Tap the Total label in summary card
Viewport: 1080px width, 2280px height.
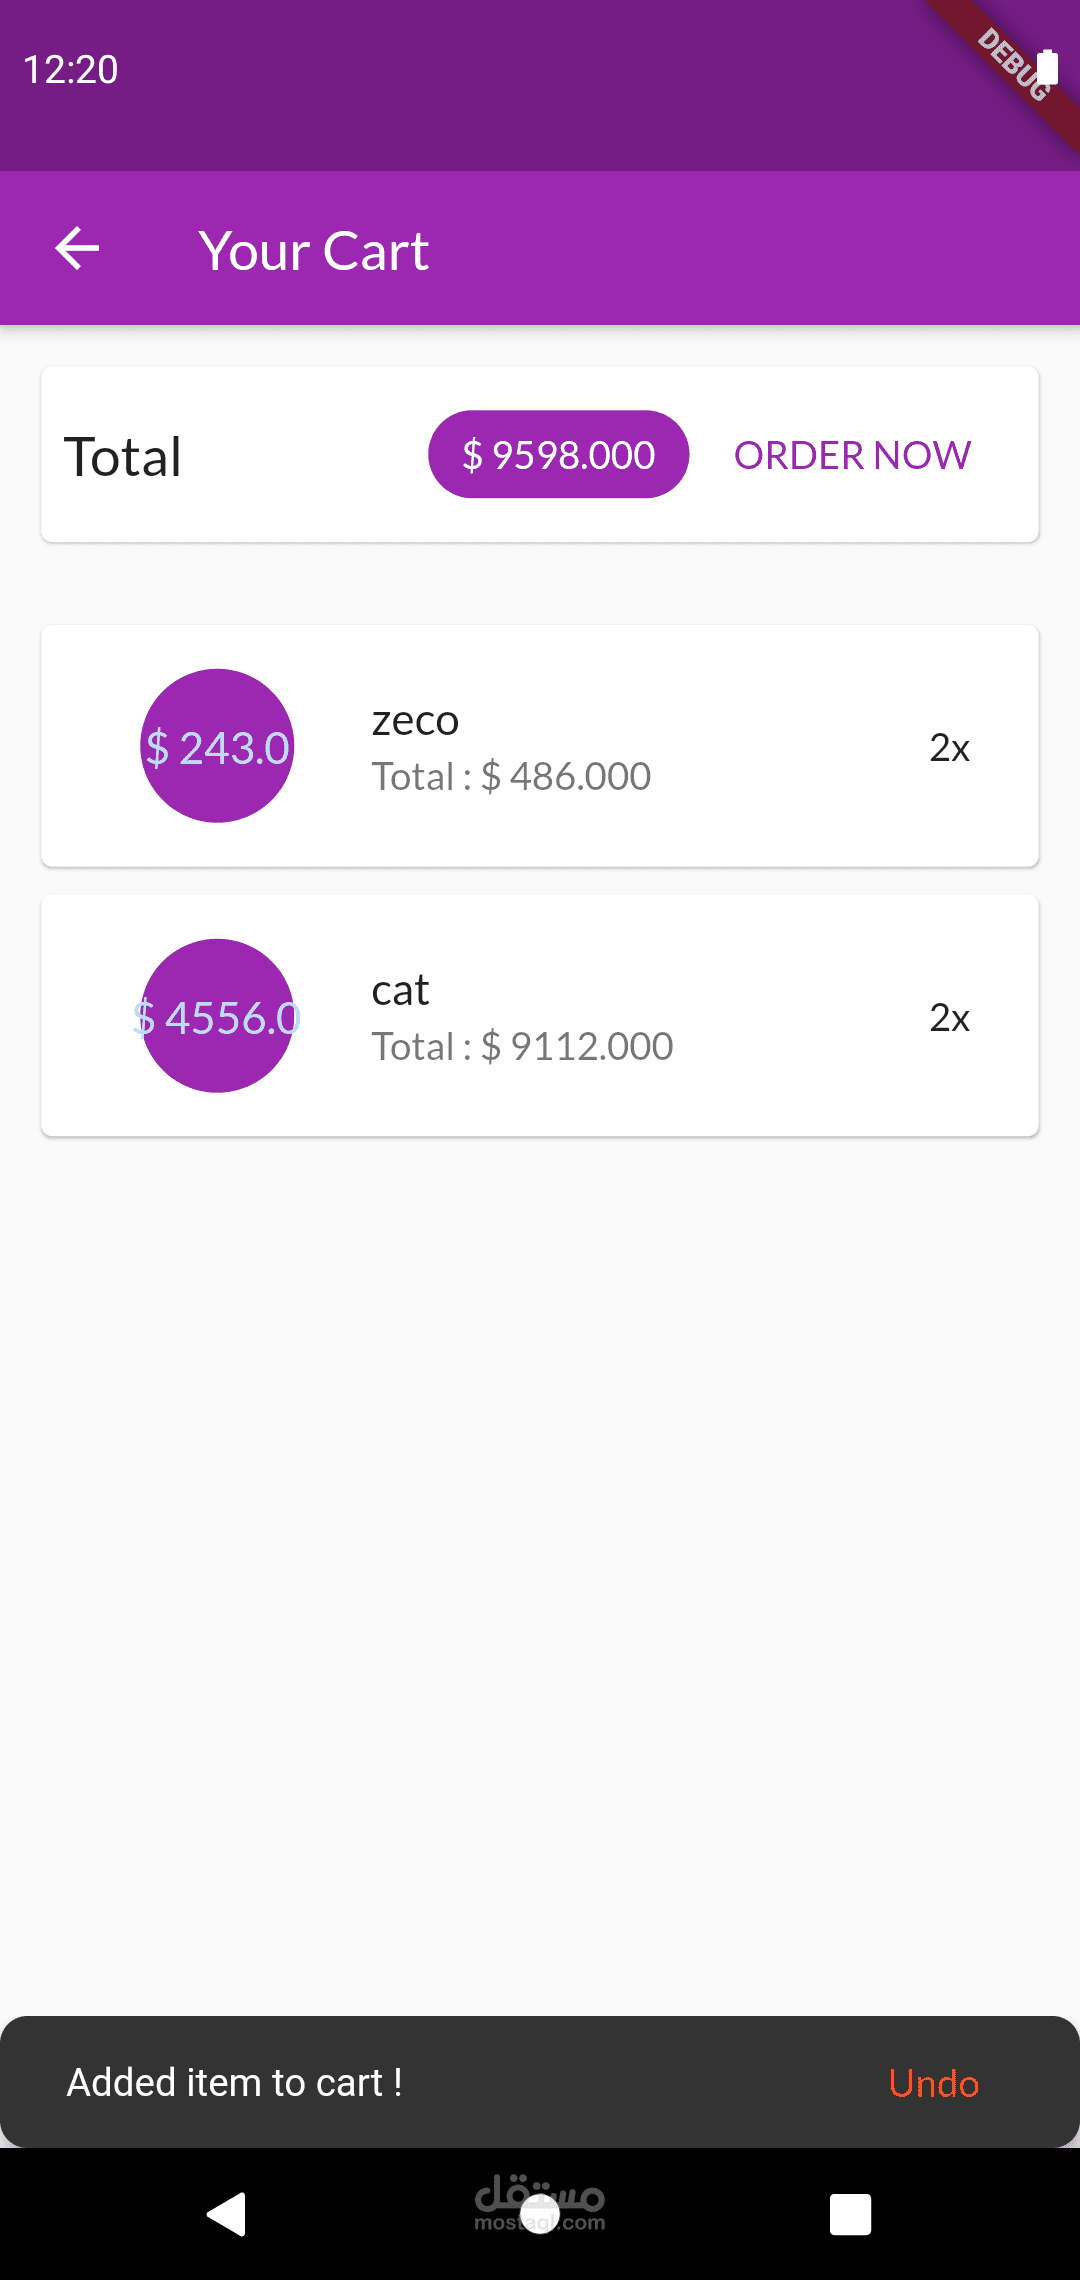(x=123, y=457)
